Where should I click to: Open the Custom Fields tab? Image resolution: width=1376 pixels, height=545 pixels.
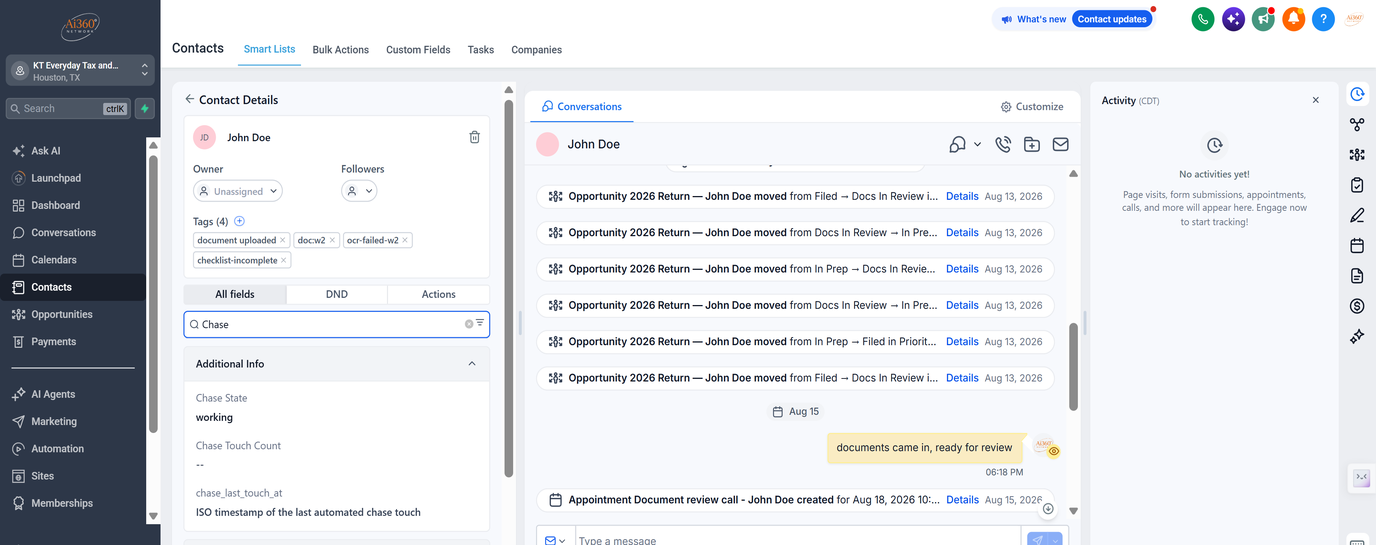(418, 50)
